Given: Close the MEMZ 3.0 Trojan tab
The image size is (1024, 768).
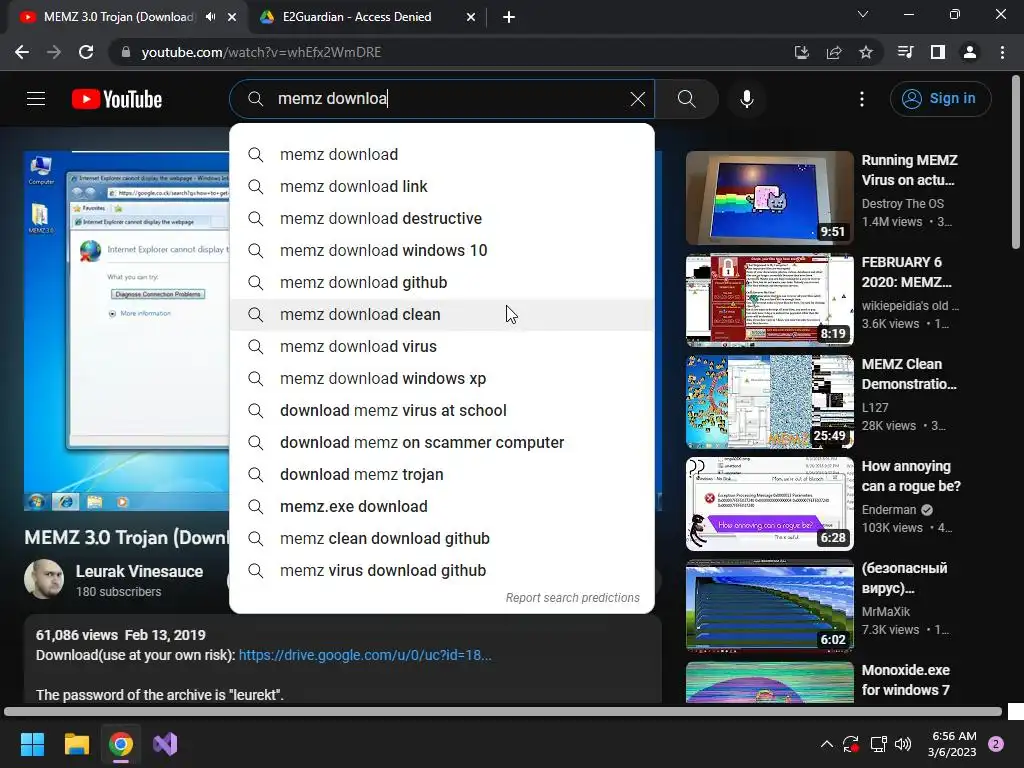Looking at the screenshot, I should pyautogui.click(x=232, y=17).
